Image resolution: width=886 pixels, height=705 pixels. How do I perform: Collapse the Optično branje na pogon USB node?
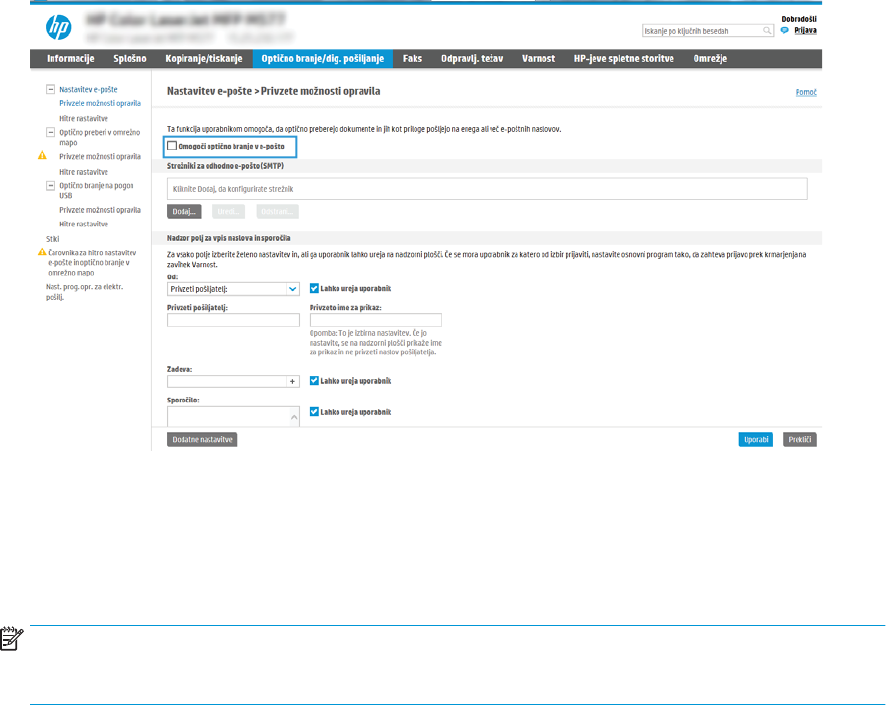tap(50, 185)
